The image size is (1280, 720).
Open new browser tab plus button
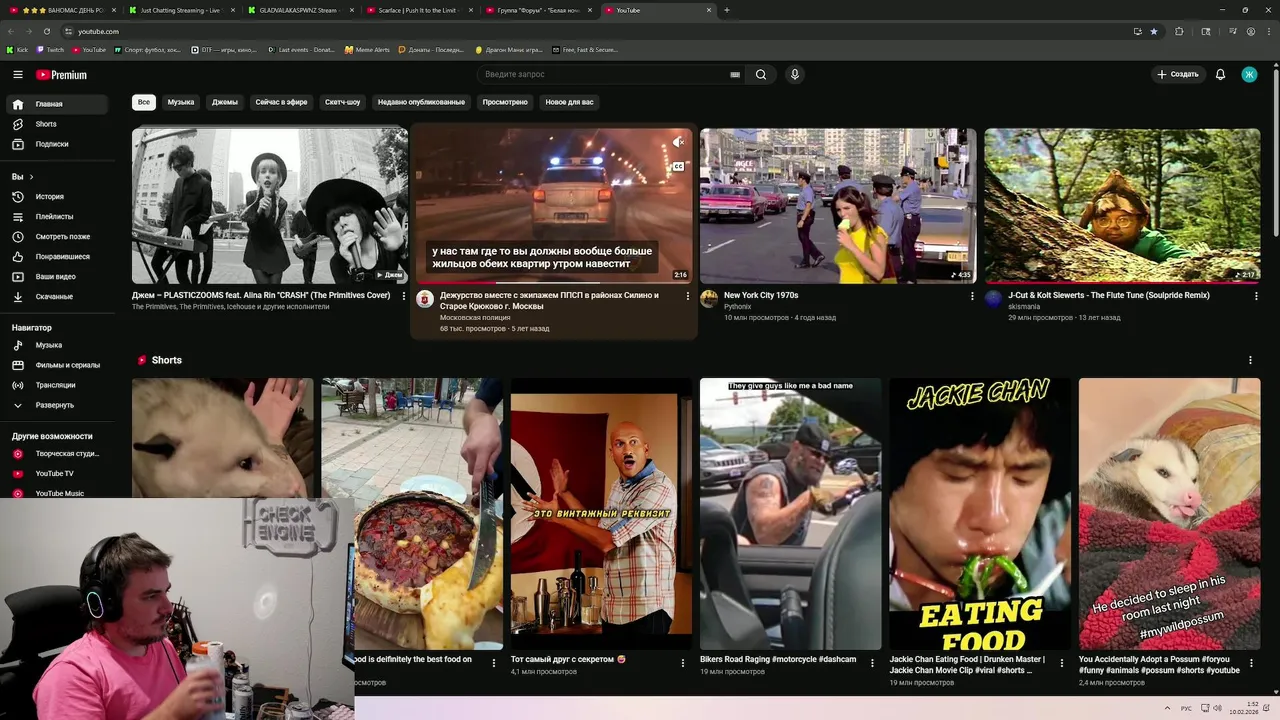tap(726, 10)
